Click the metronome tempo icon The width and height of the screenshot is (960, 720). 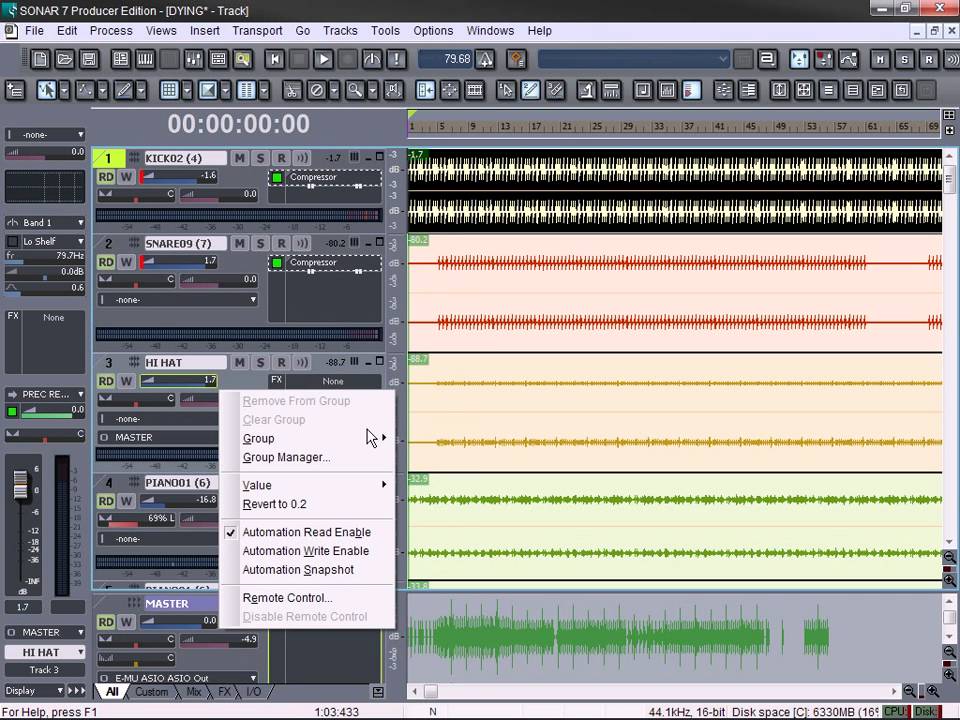click(486, 60)
